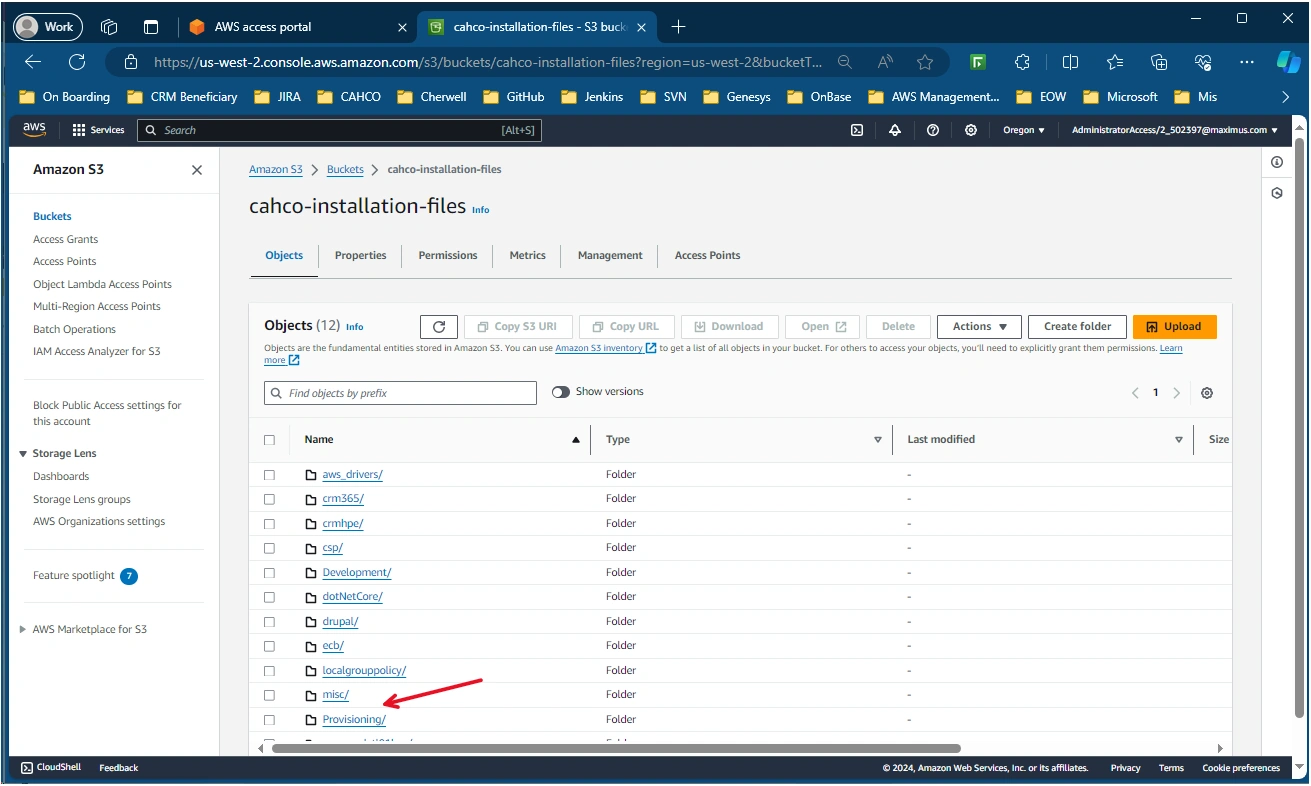Open object list preferences gear
The width and height of the screenshot is (1311, 786).
click(x=1207, y=393)
